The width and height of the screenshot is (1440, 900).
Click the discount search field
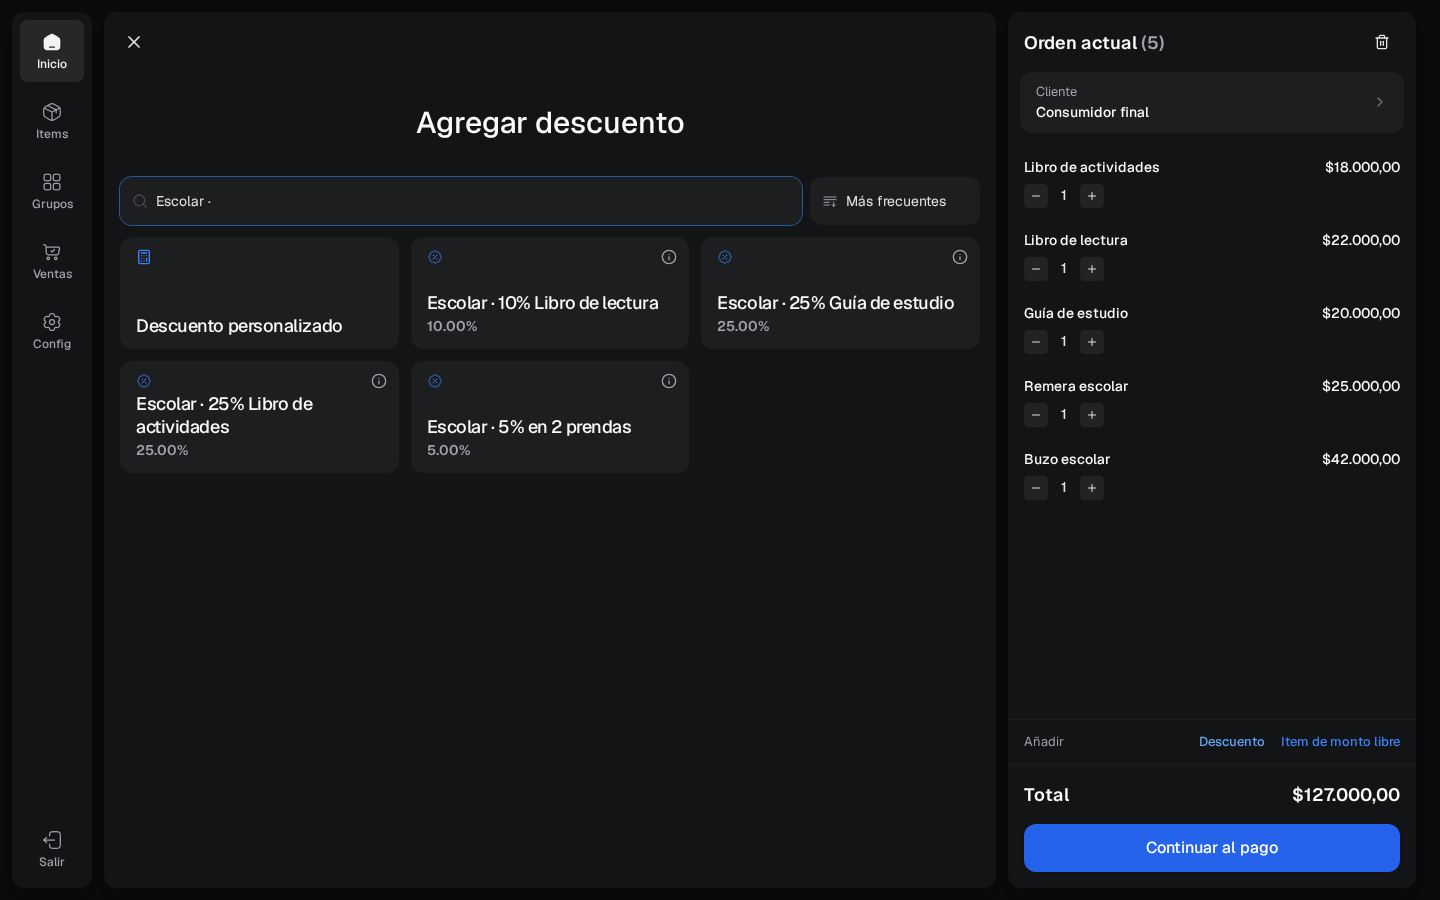click(x=461, y=201)
